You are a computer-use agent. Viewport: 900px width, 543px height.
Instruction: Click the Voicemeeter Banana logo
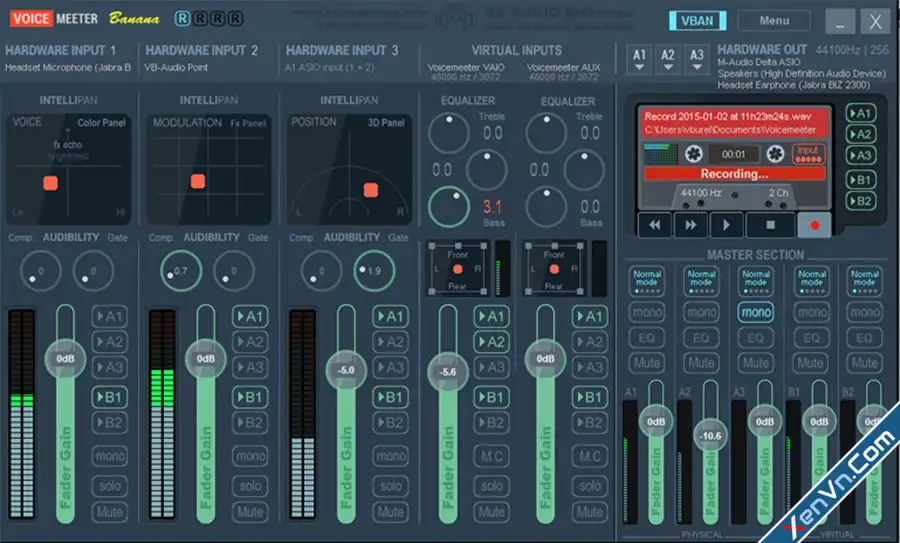(85, 19)
